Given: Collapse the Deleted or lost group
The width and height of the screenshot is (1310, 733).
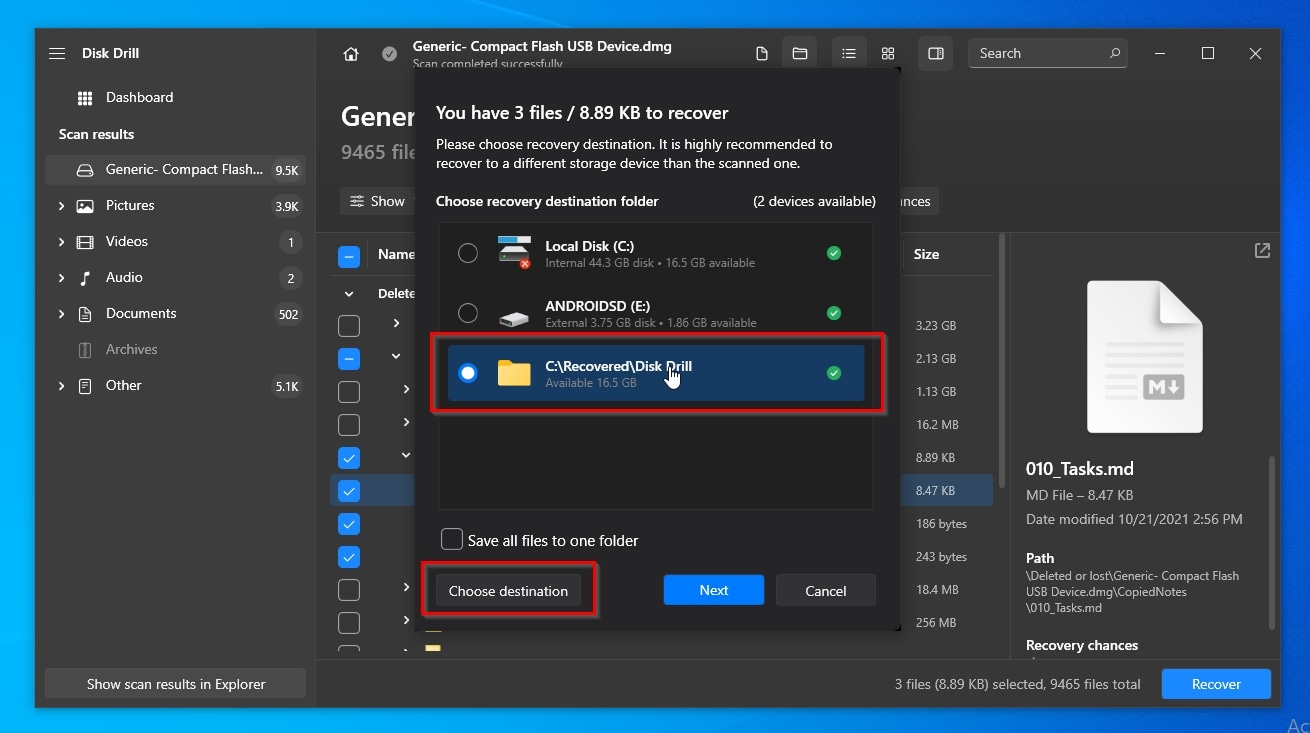Looking at the screenshot, I should pos(349,294).
